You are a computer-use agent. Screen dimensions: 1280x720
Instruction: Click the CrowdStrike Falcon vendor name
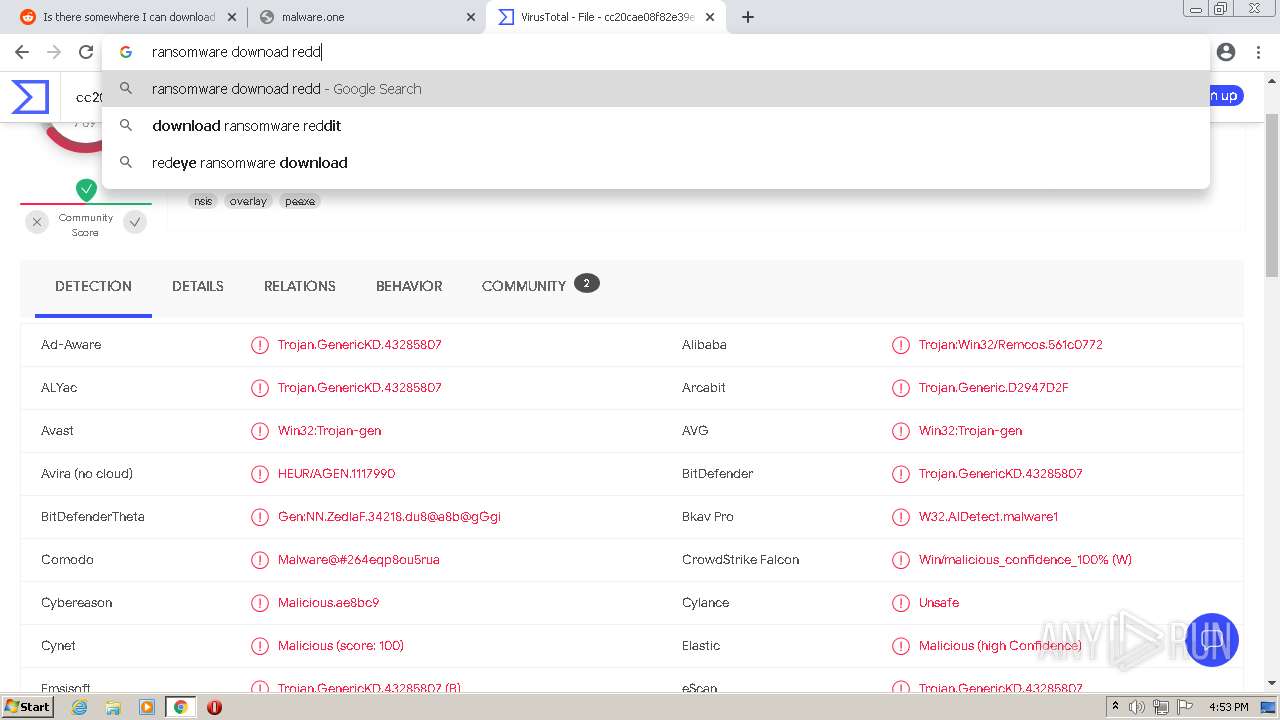[x=740, y=560]
